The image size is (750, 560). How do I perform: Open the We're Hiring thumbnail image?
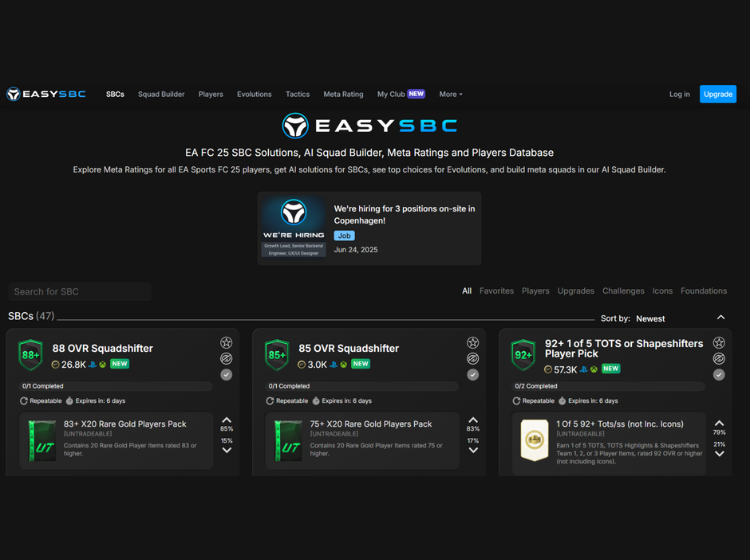pos(294,228)
